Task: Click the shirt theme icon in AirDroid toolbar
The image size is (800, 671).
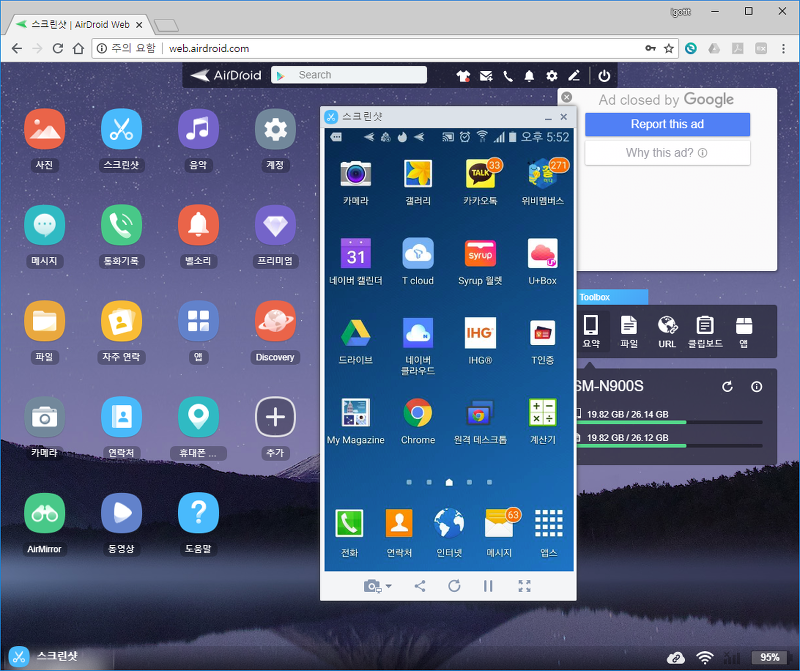Action: (x=463, y=76)
